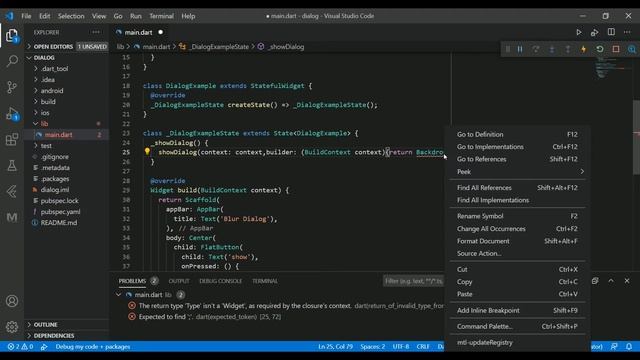This screenshot has width=640, height=360.
Task: Close the bottom panel
Action: click(627, 281)
